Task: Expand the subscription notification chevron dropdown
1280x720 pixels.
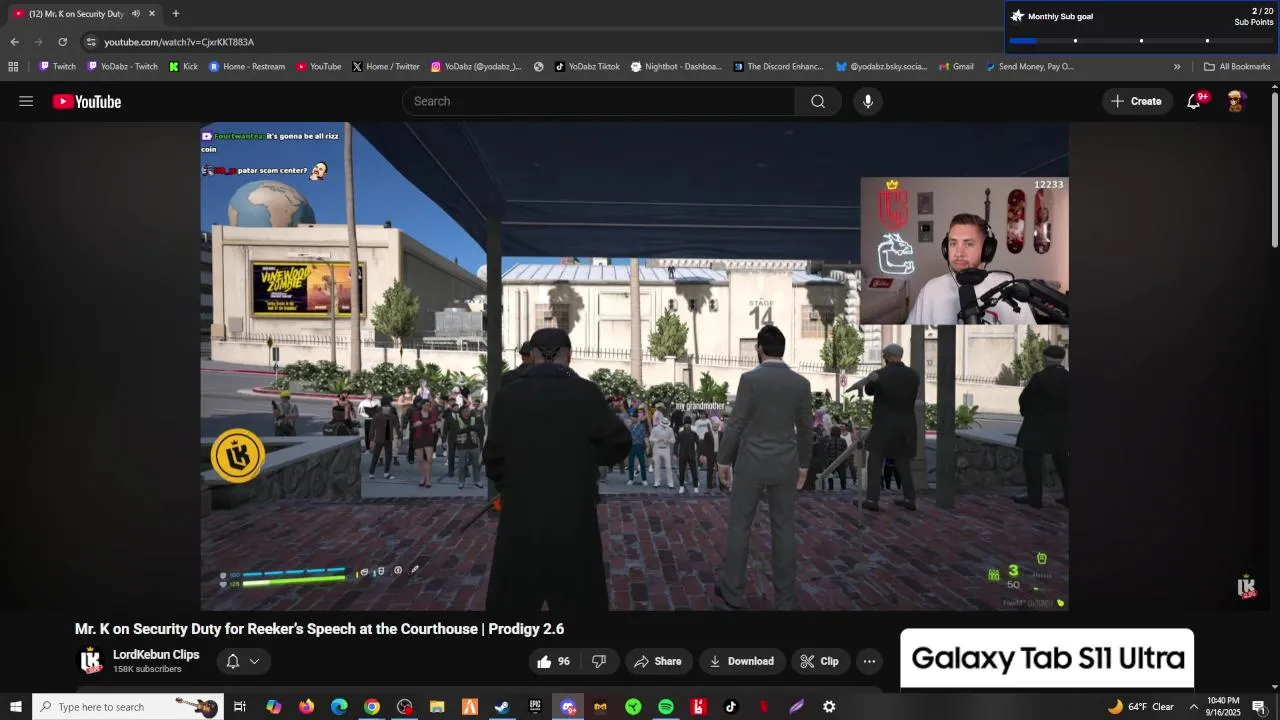Action: (255, 661)
